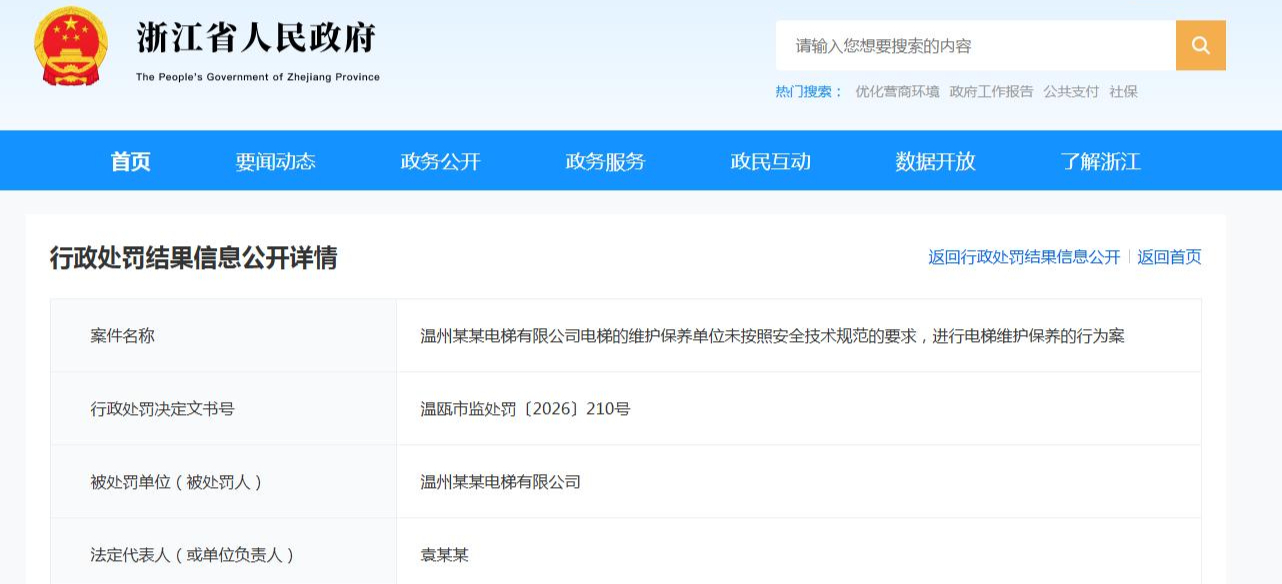Open the 政民互动 navigation item
Viewport: 1282px width, 584px height.
pyautogui.click(x=771, y=161)
